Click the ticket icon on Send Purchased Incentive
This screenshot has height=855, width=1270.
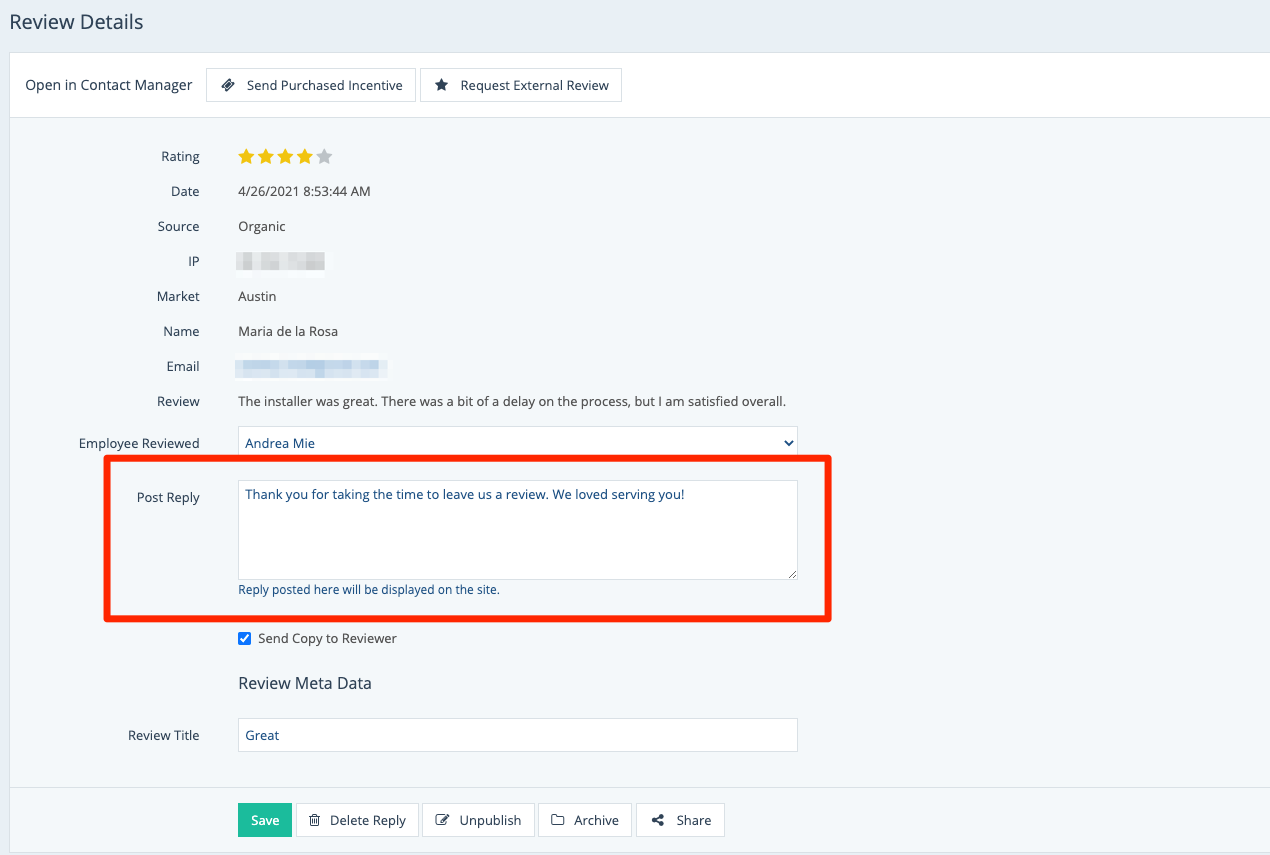point(229,86)
